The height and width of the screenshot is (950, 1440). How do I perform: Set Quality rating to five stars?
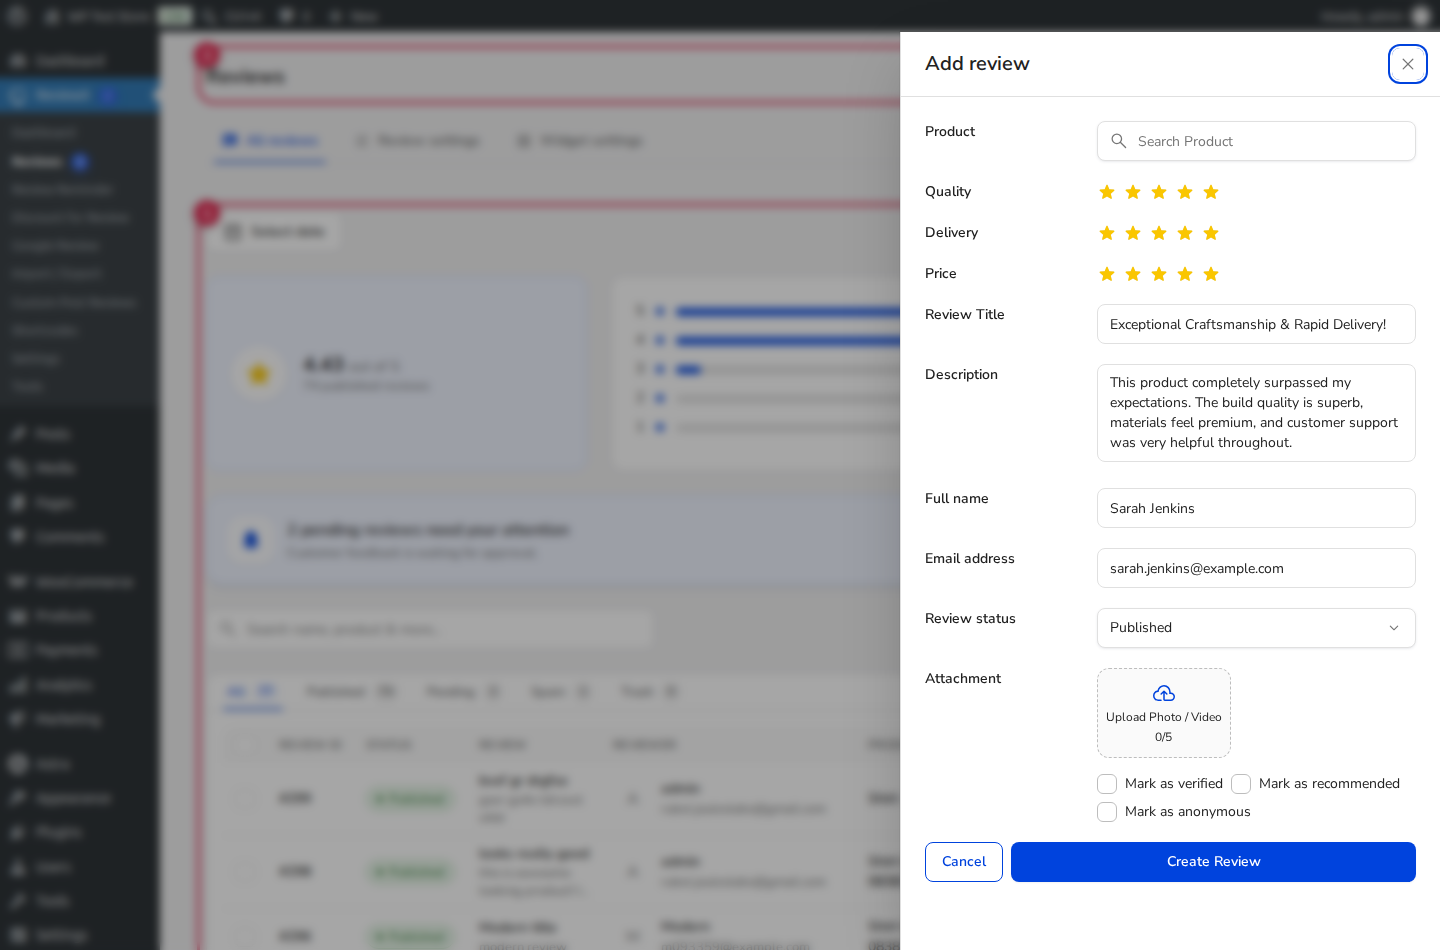point(1211,192)
